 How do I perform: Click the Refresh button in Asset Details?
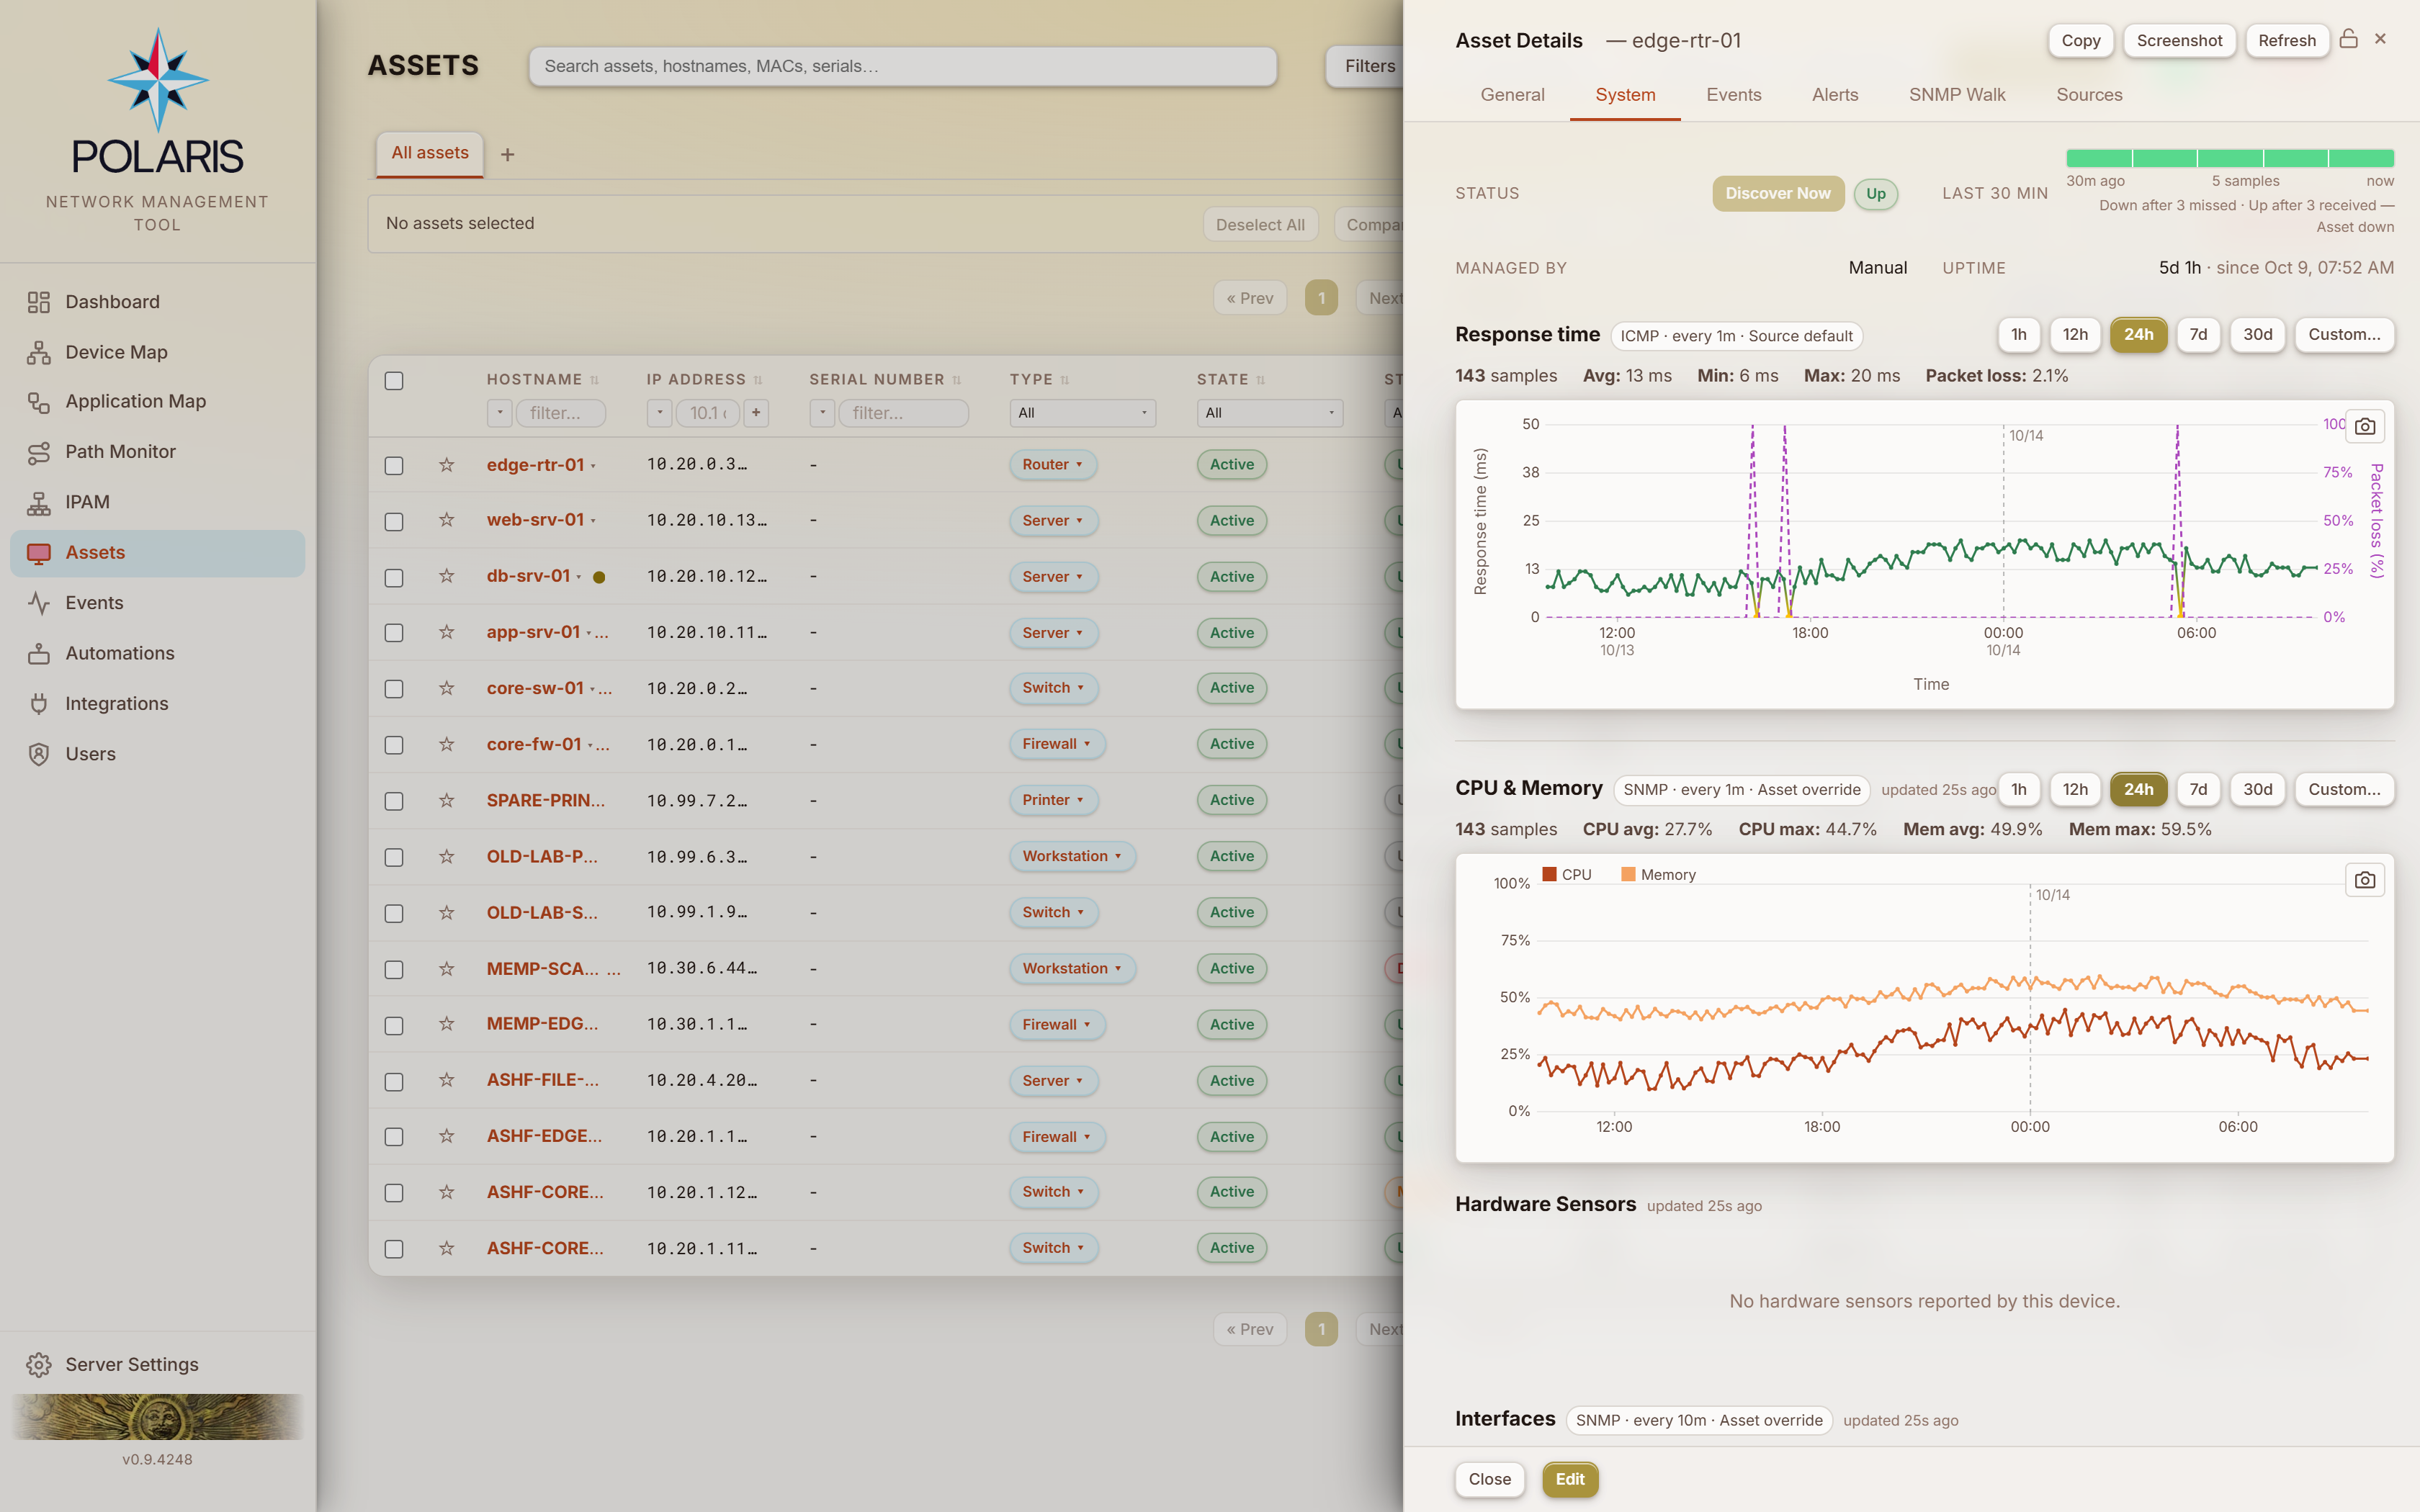coord(2287,41)
